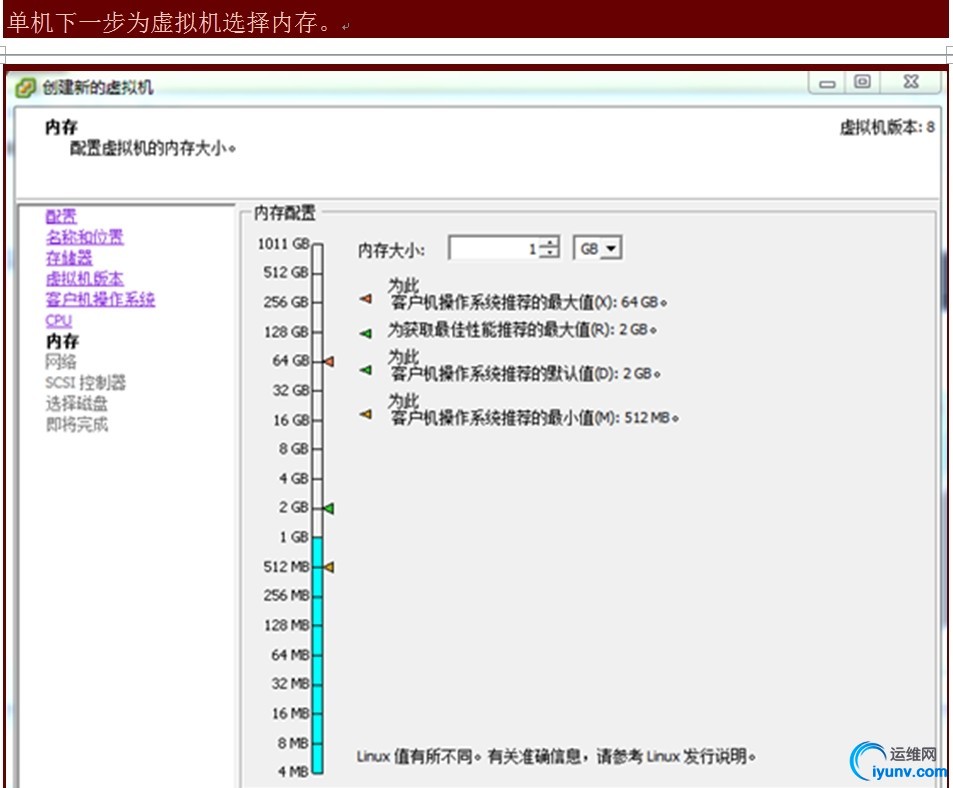Screen dimensions: 953x788
Task: Open the 存储器 step link
Action: (69, 258)
